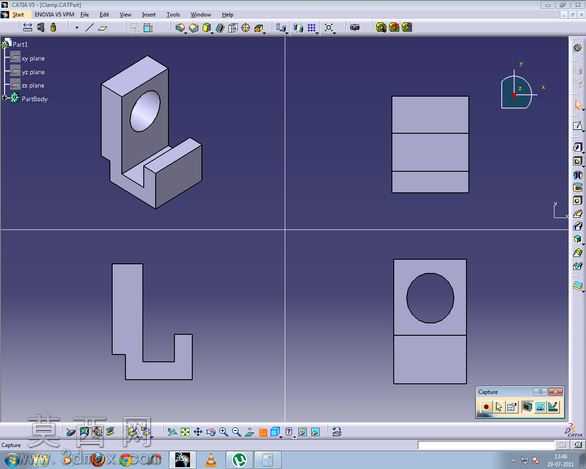Open the Window menu
The image size is (586, 469).
click(x=201, y=15)
